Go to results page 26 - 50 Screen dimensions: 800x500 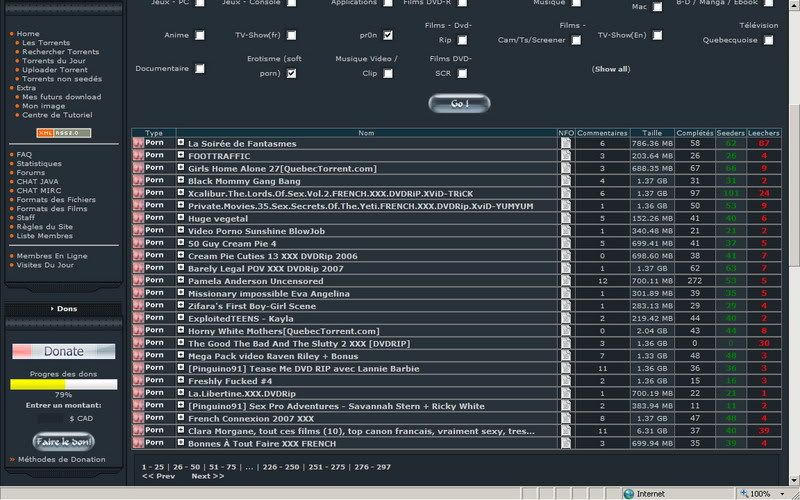pyautogui.click(x=187, y=467)
